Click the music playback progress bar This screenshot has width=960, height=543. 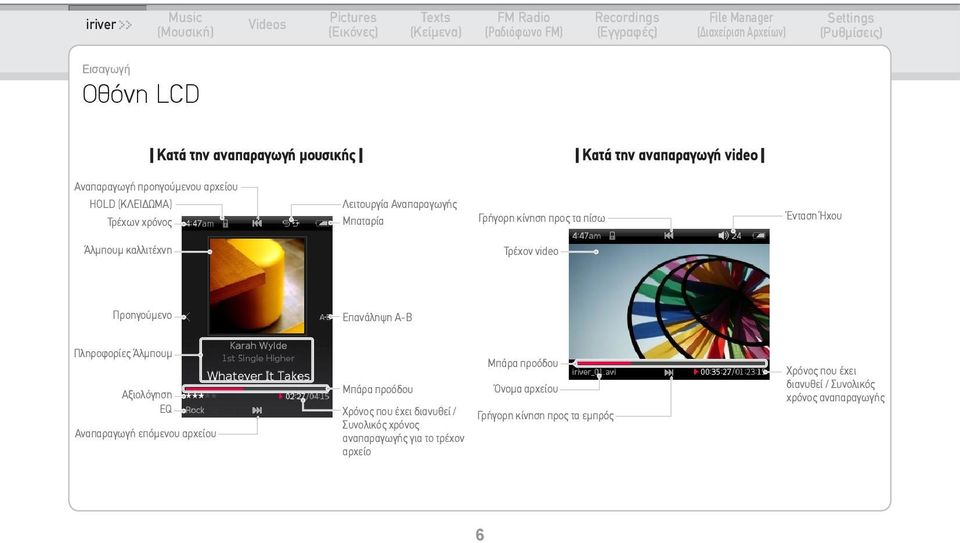coord(257,389)
